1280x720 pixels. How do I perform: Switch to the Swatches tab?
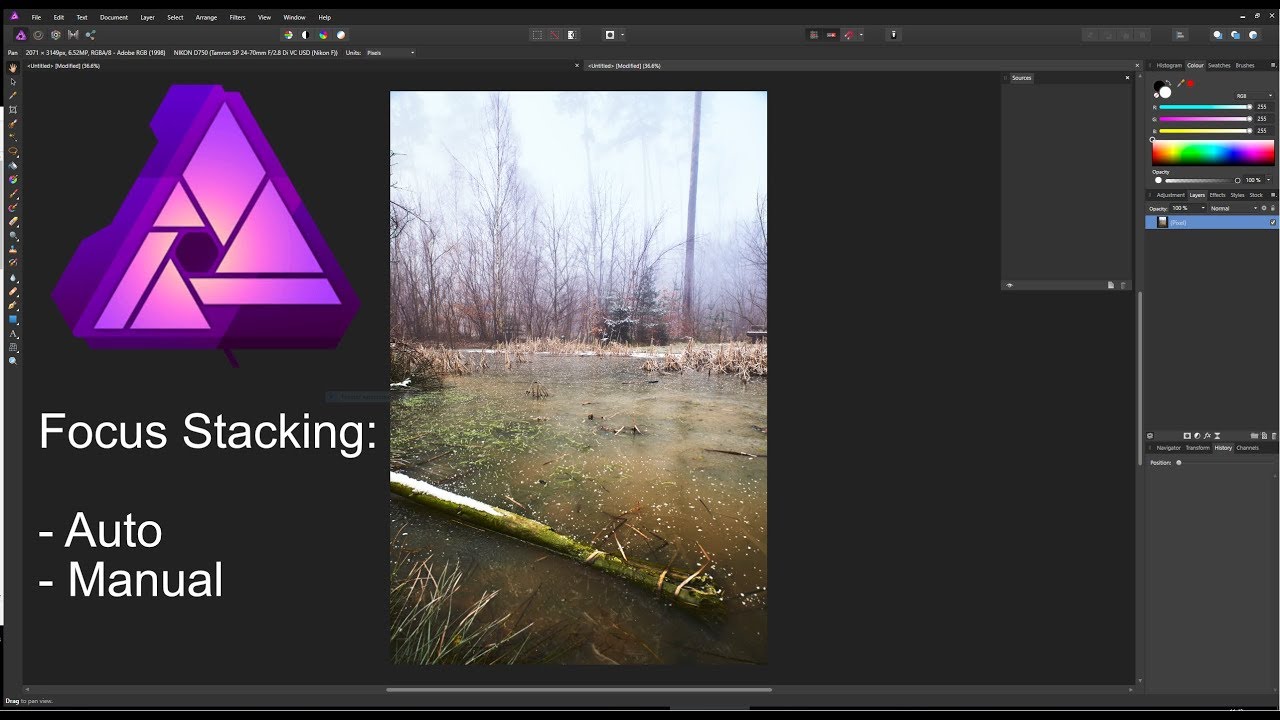[x=1219, y=65]
